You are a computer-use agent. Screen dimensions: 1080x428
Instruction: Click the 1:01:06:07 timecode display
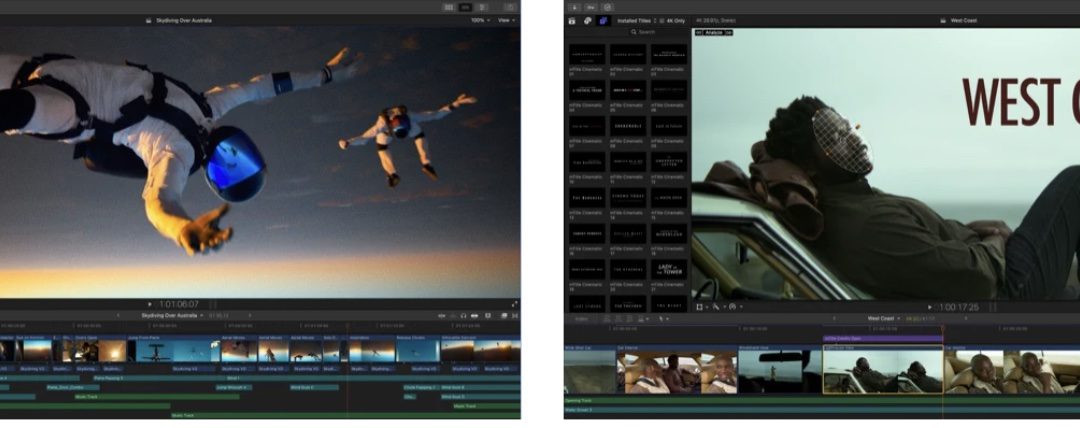click(x=179, y=304)
